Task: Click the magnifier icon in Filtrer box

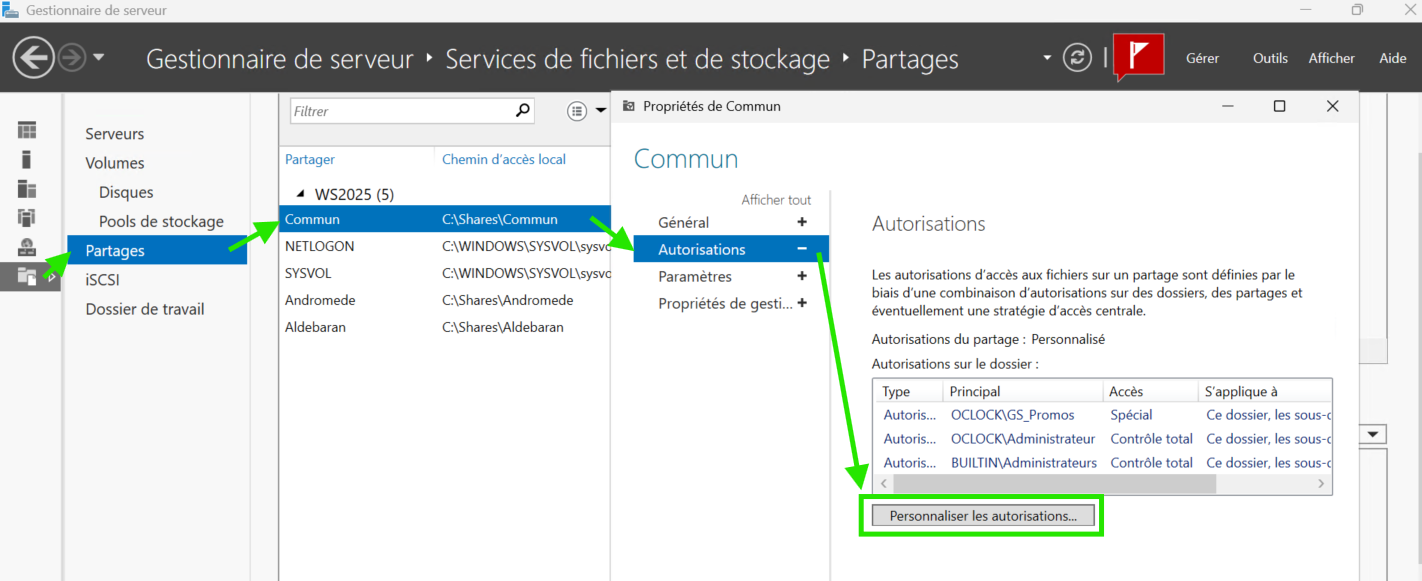Action: point(522,111)
